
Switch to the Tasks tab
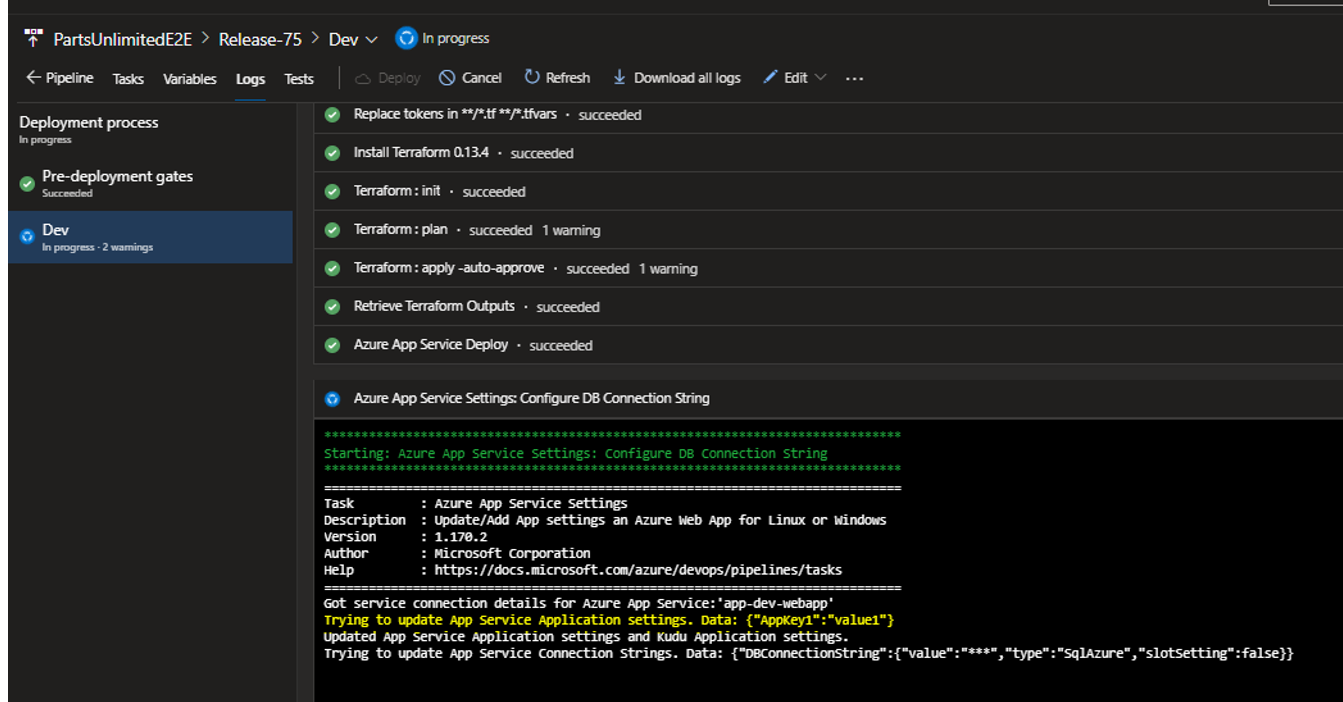[x=128, y=79]
